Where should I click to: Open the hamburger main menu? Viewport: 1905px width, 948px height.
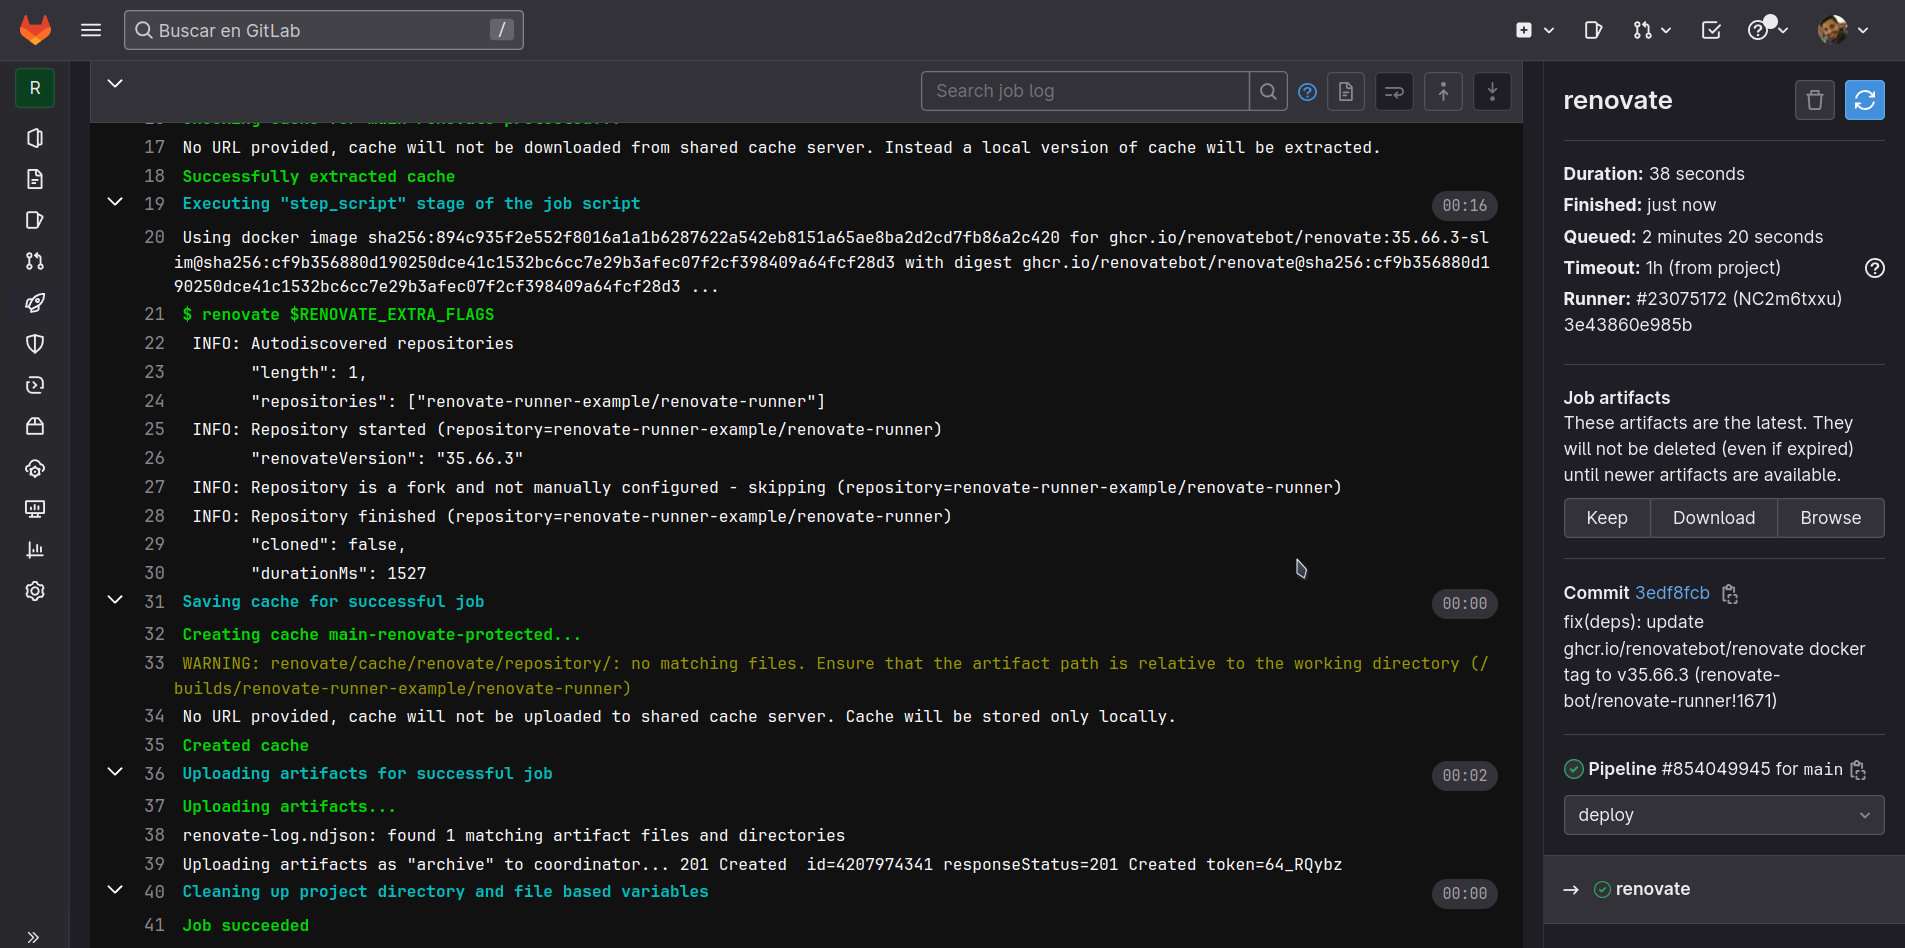91,30
